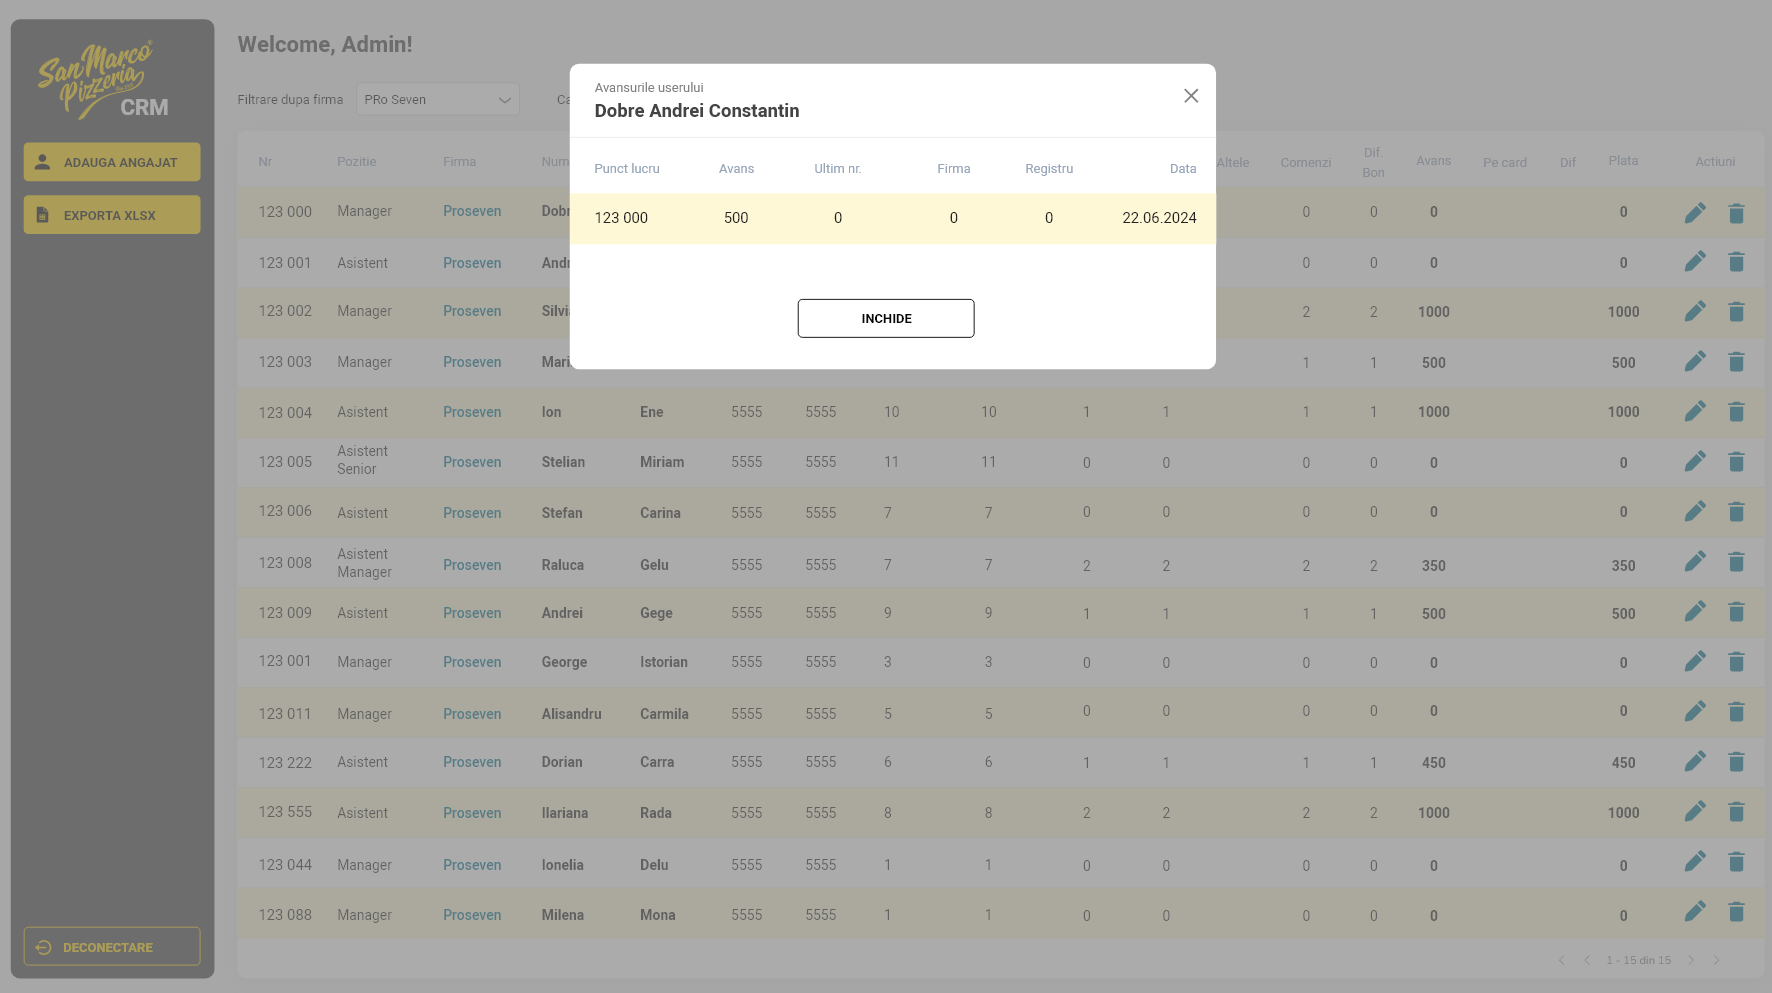Screen dimensions: 1772x993
Task: Edit Ion Ene row pencil icon
Action: pos(1695,411)
